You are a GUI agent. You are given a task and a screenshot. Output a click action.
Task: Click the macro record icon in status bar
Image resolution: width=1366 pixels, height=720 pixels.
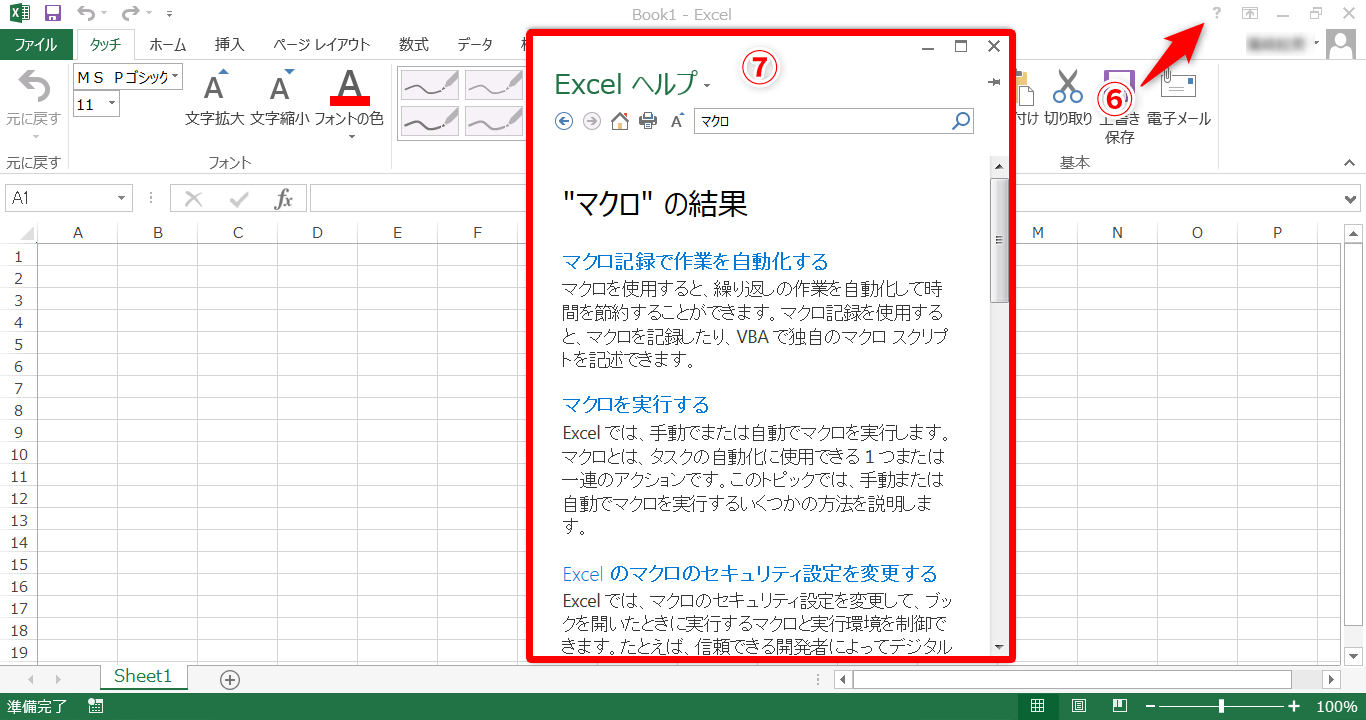click(x=96, y=706)
